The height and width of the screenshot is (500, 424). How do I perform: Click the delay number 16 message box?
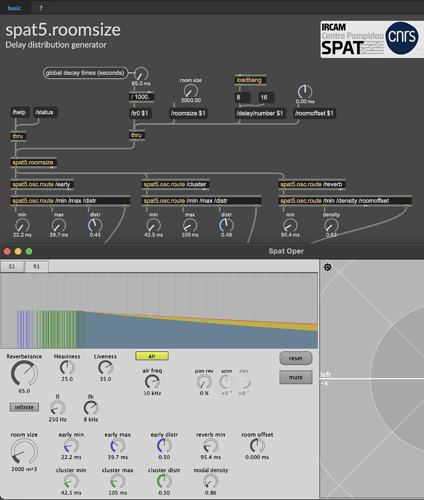point(266,97)
